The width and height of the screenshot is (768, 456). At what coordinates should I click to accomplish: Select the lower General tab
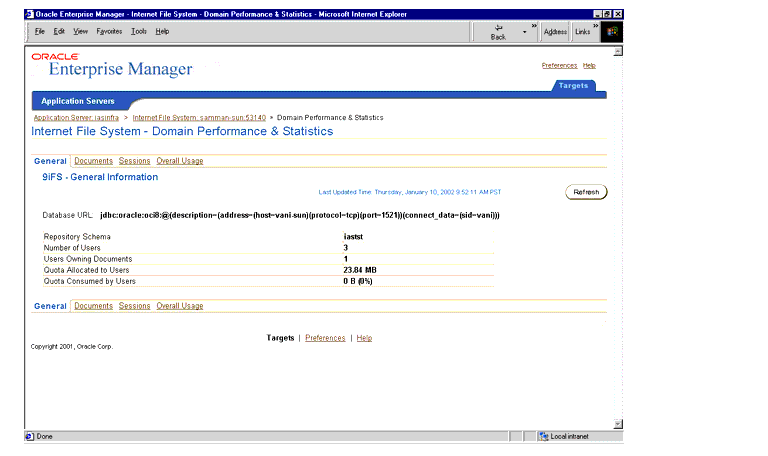point(50,306)
